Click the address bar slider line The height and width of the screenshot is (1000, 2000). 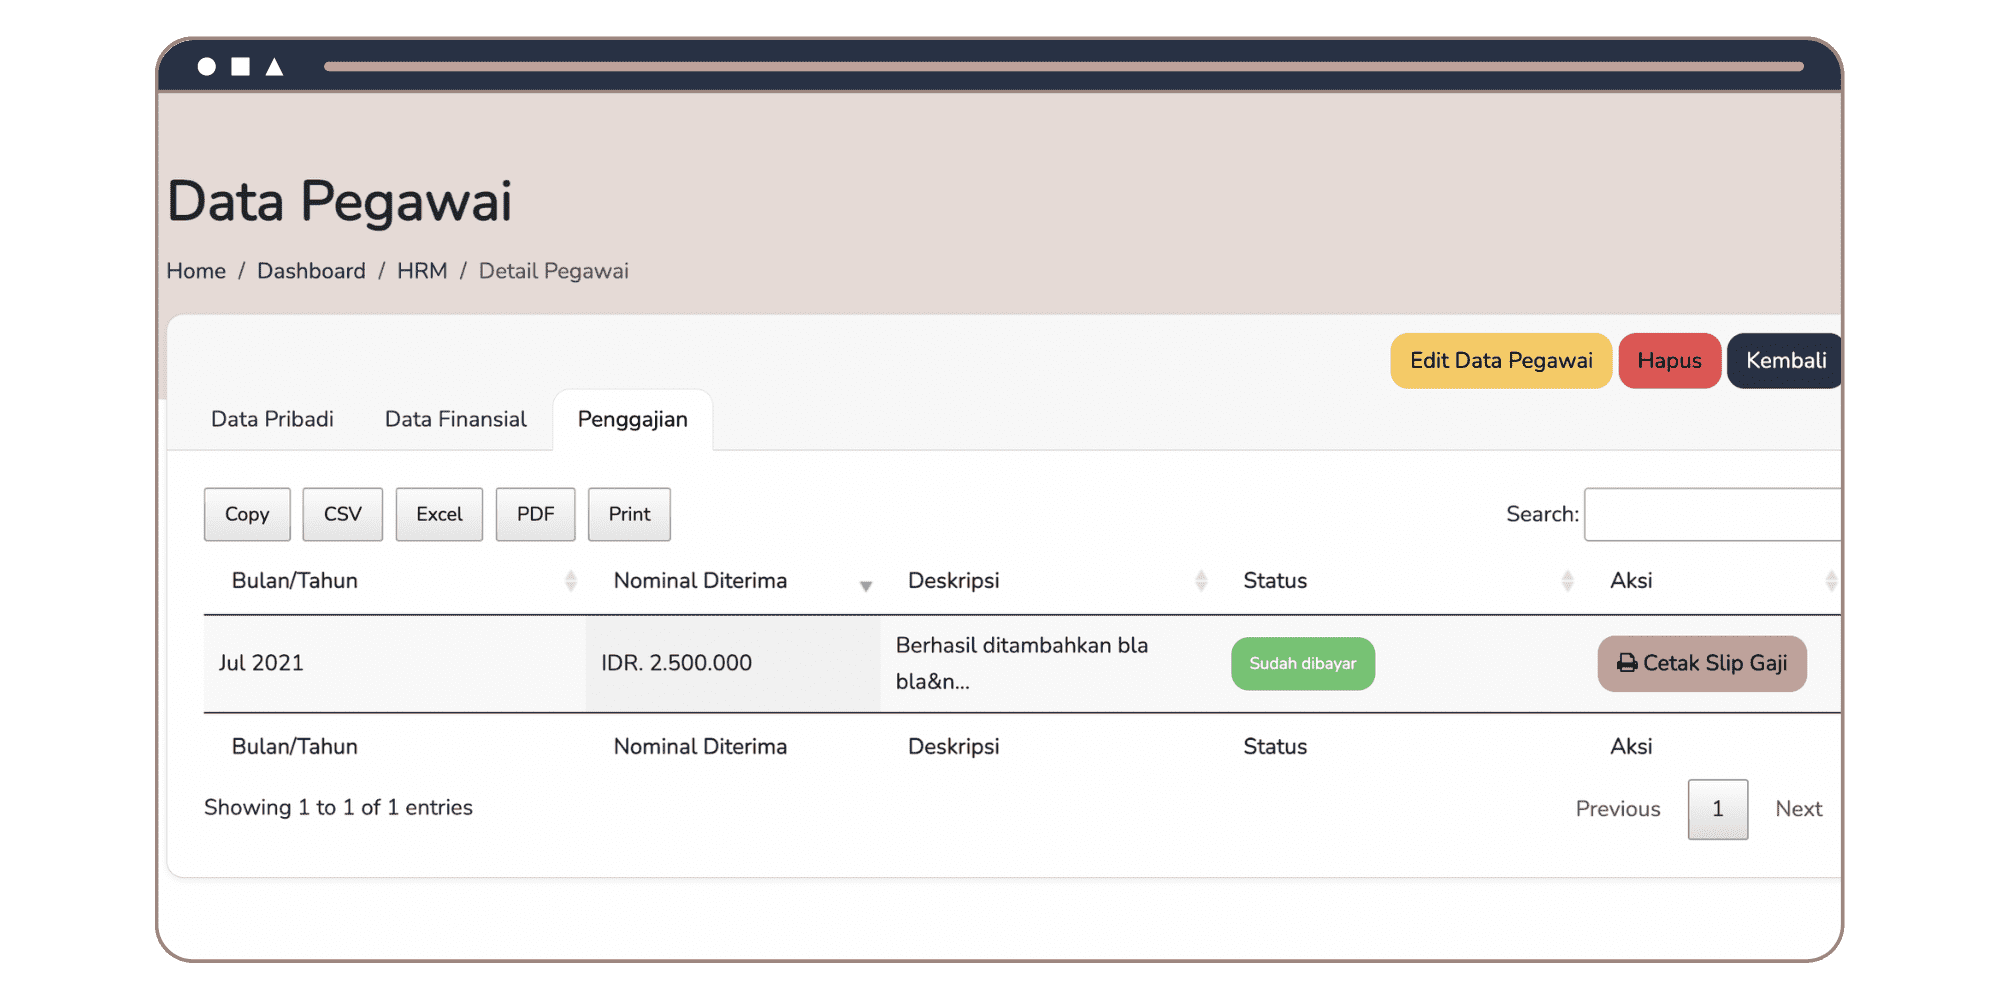[1062, 67]
